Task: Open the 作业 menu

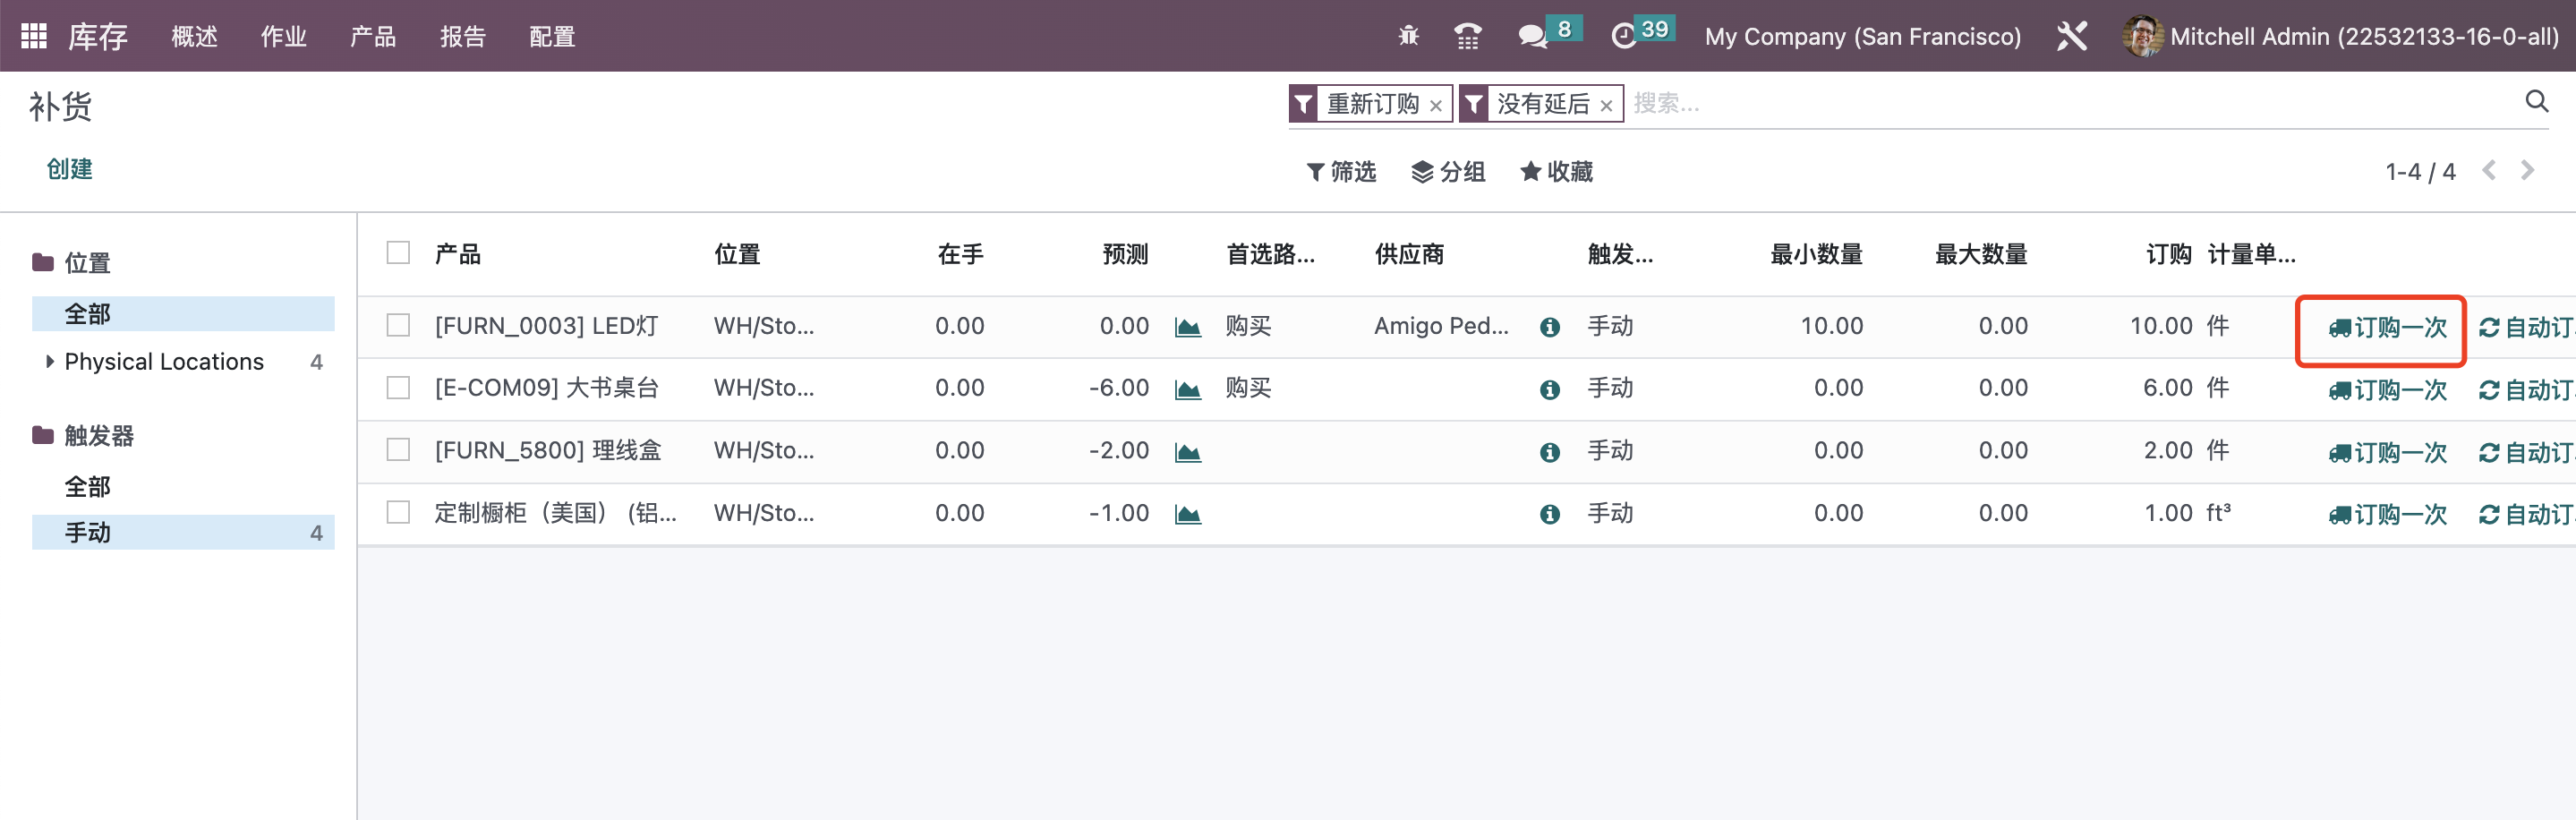Action: pos(283,37)
